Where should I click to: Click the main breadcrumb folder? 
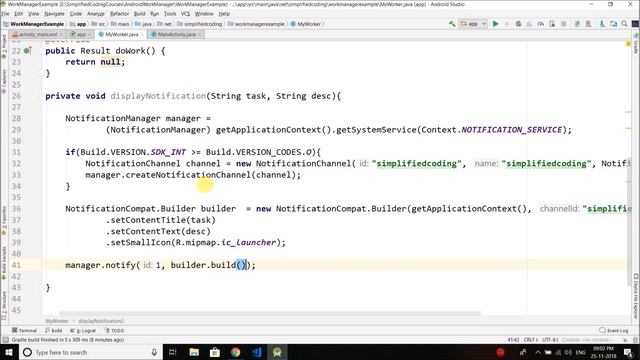point(120,24)
